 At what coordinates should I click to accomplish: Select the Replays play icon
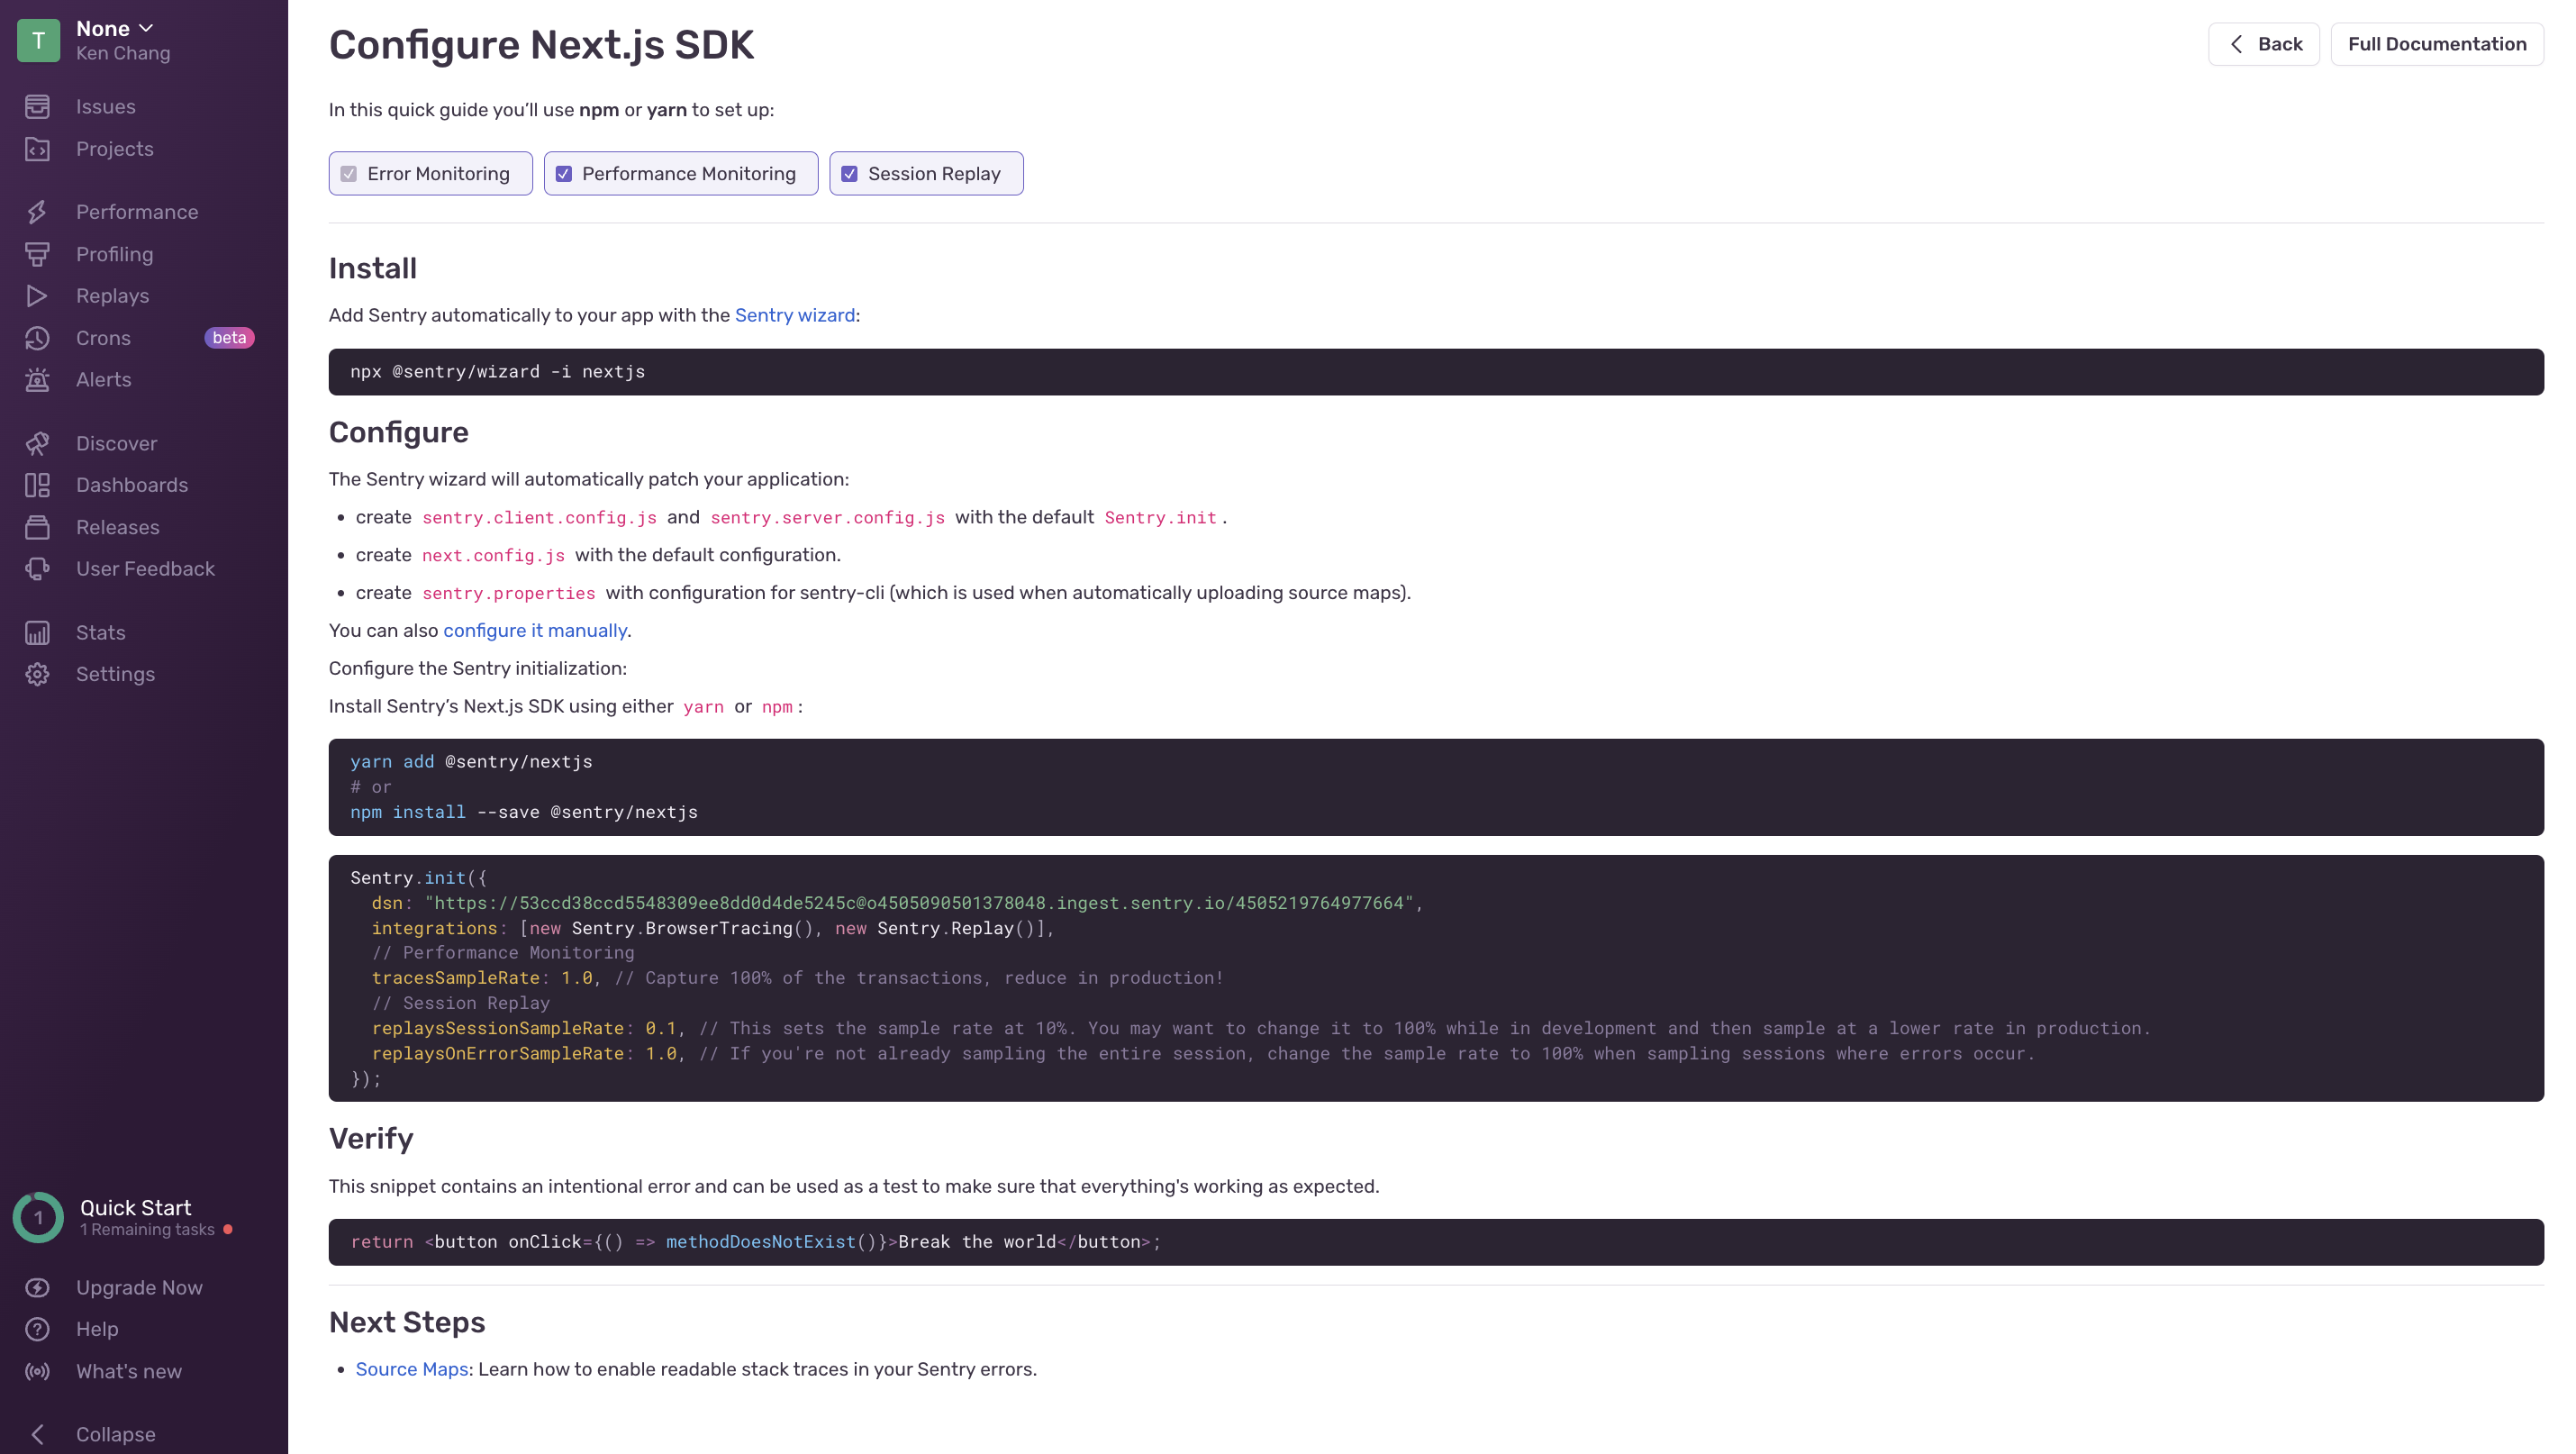[x=37, y=296]
